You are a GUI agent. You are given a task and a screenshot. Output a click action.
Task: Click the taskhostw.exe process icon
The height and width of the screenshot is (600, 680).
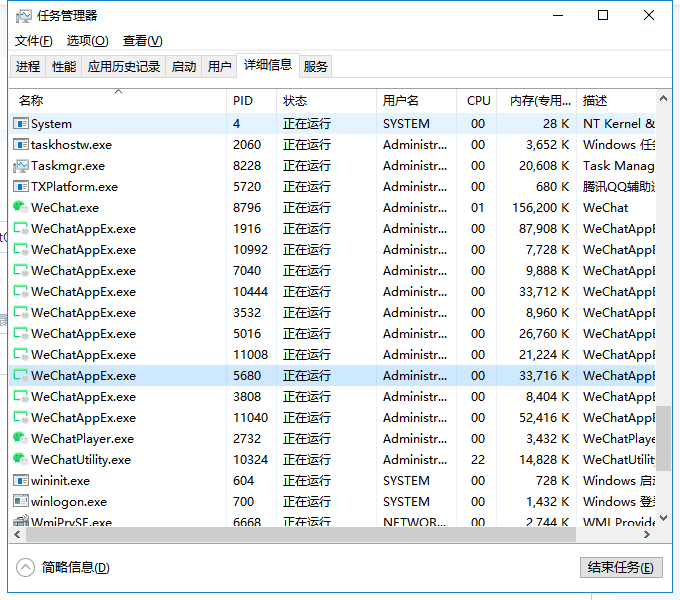[20, 145]
